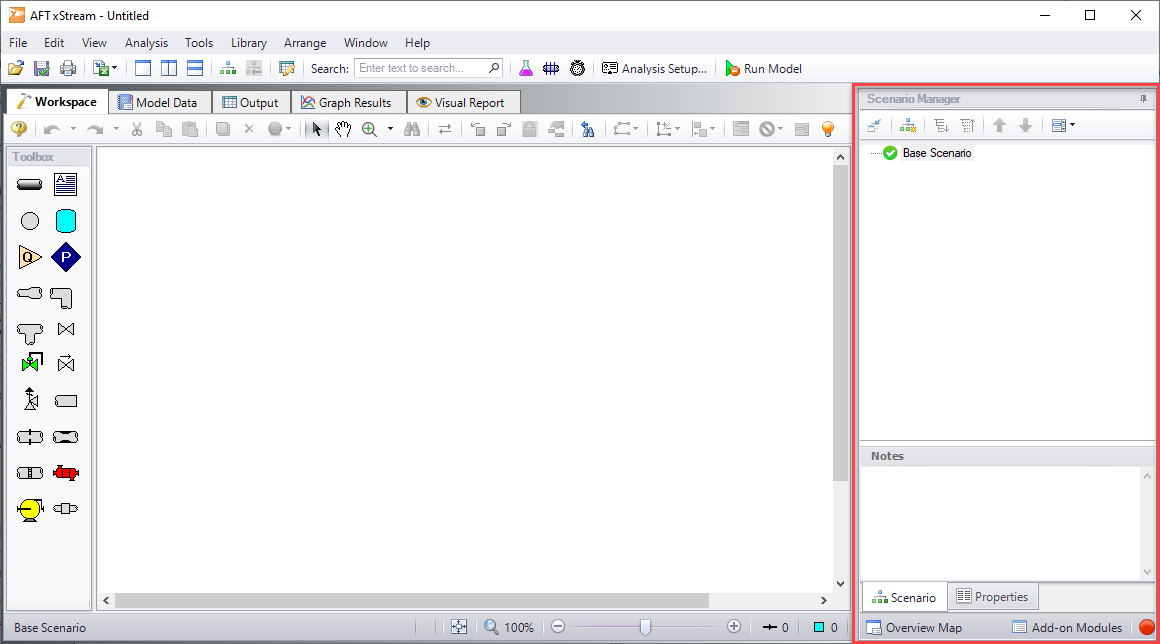Open the Add-on Modules panel
Image resolution: width=1160 pixels, height=644 pixels.
[1067, 628]
